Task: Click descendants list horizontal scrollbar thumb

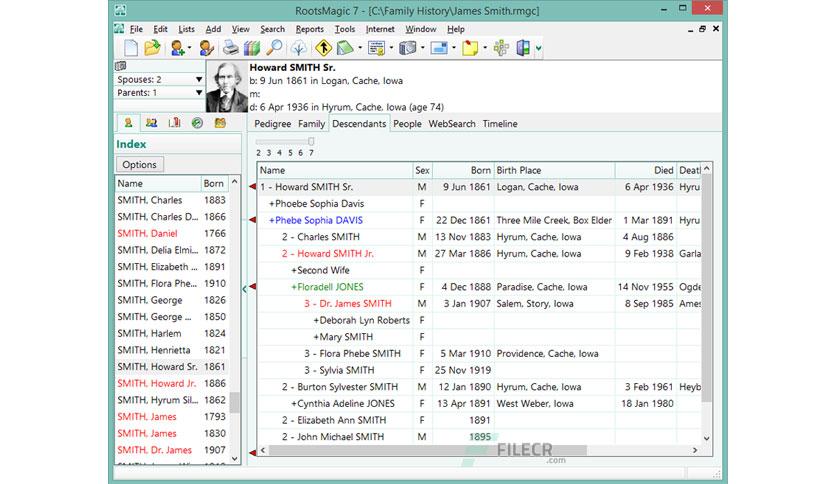Action: (428, 450)
